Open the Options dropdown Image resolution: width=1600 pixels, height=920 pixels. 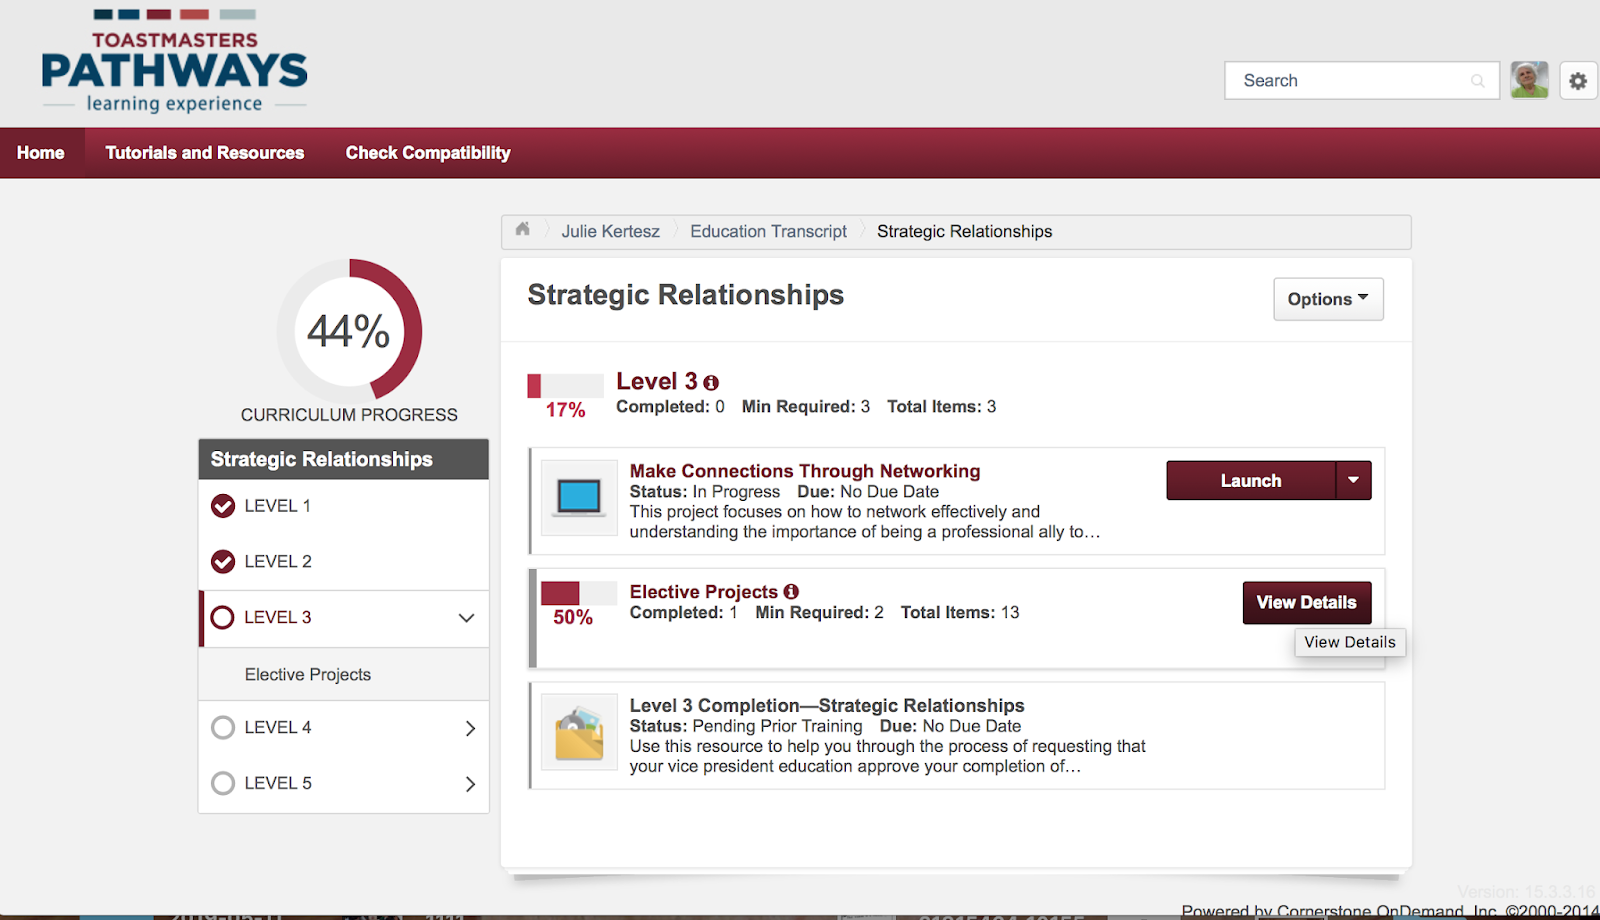click(x=1328, y=299)
